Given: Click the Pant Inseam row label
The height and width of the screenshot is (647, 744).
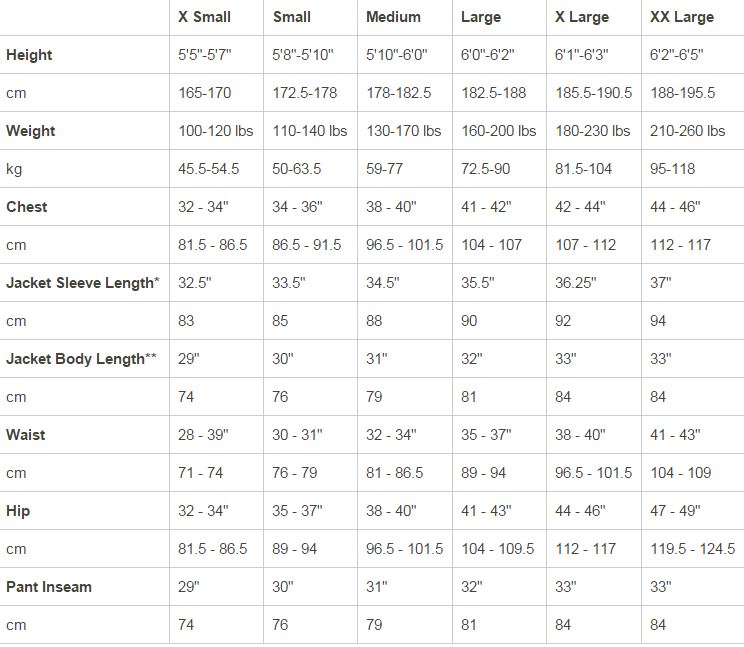Looking at the screenshot, I should point(49,587).
